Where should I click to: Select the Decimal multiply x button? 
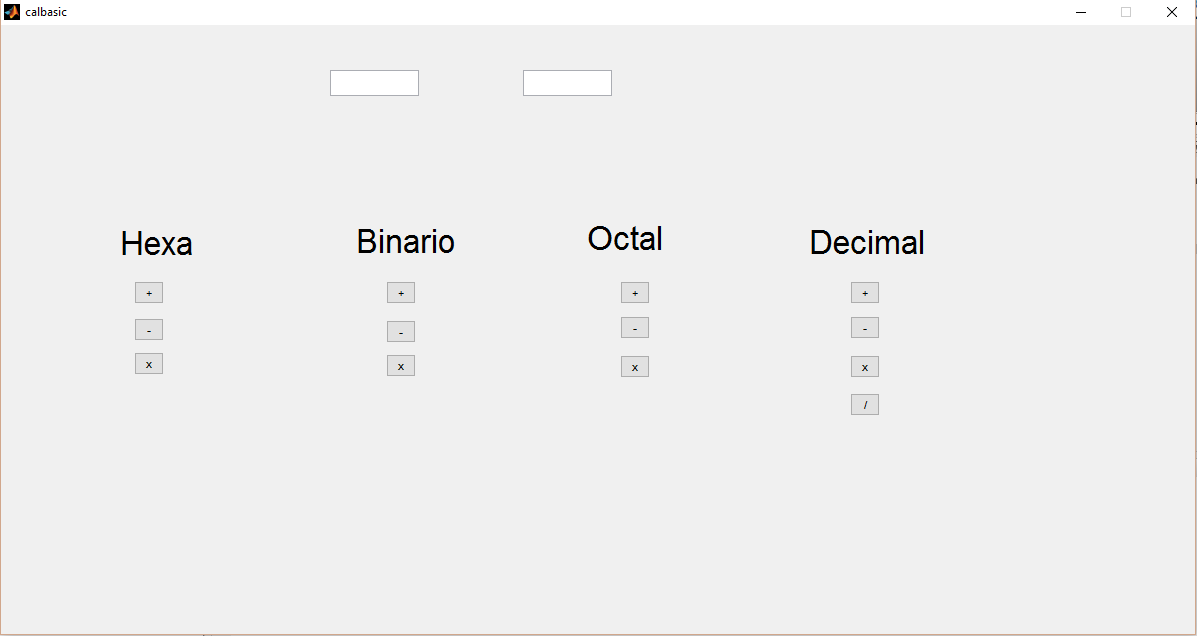[x=865, y=366]
